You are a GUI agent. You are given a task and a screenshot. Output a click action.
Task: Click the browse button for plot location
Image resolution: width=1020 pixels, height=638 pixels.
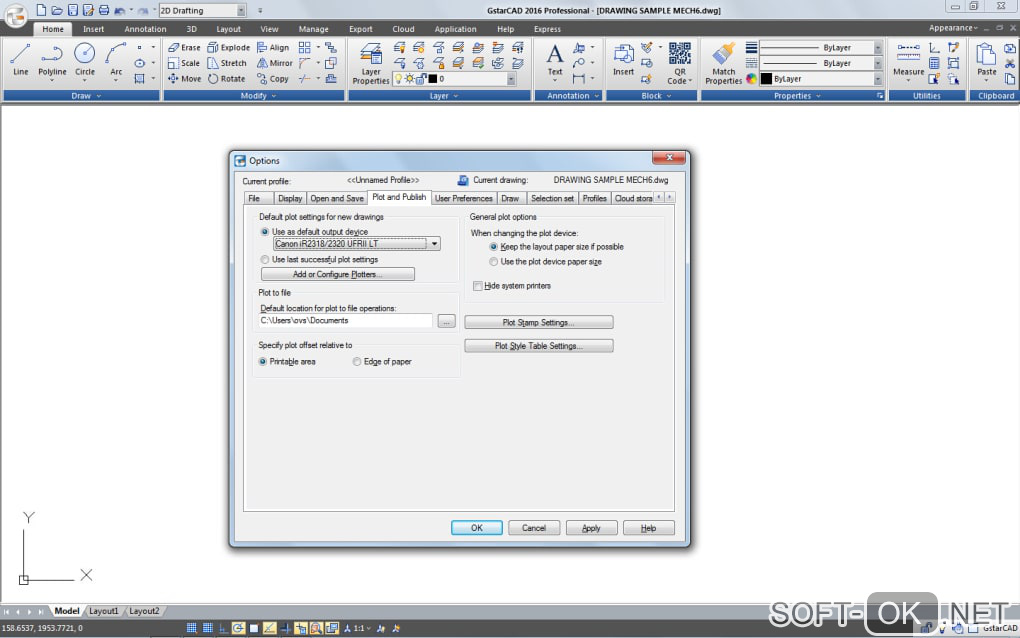pyautogui.click(x=446, y=321)
